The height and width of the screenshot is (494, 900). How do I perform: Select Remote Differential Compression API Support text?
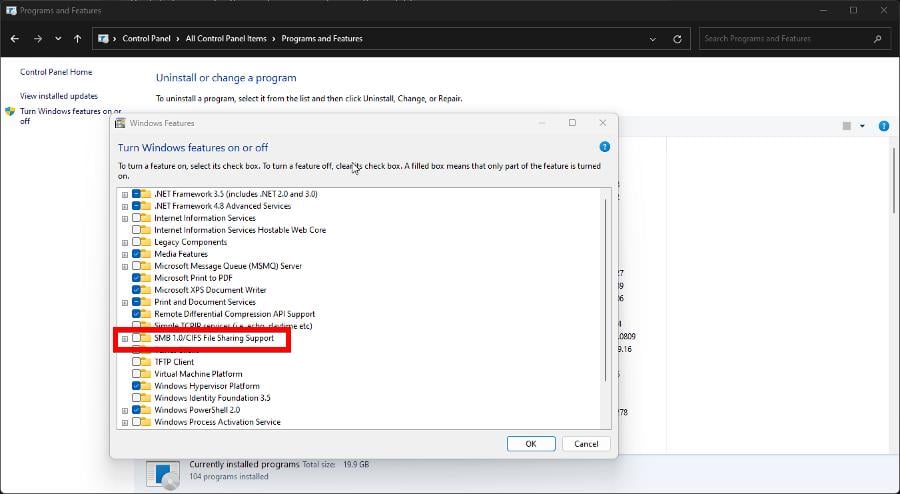(x=234, y=314)
